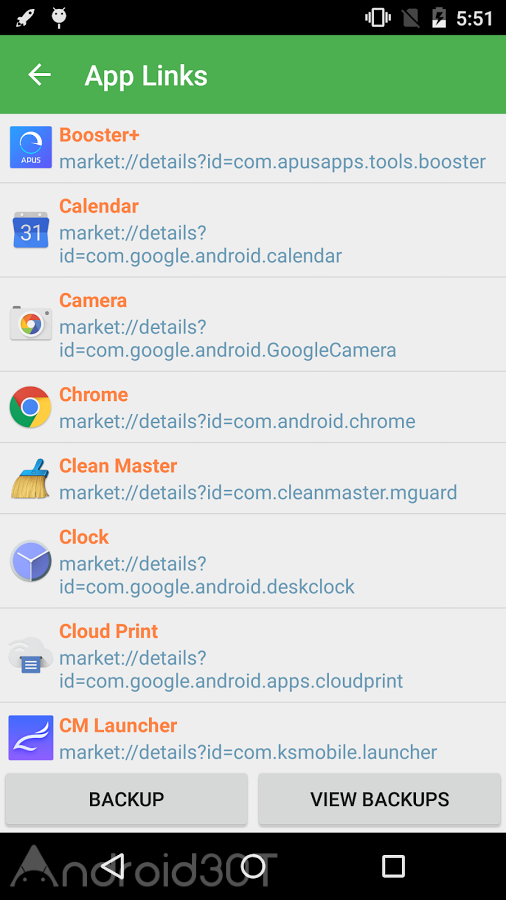This screenshot has width=506, height=900.
Task: Tap the Cloud Print icon
Action: coord(31,655)
